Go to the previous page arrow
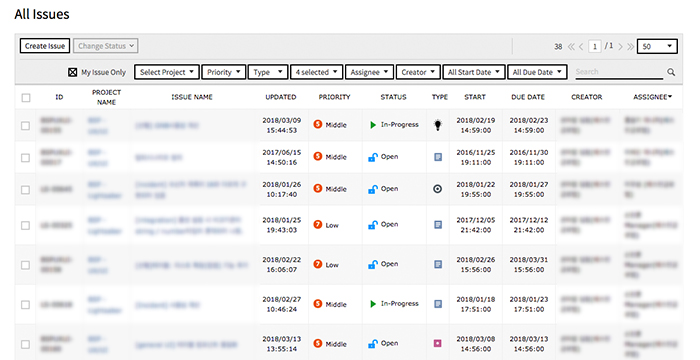This screenshot has height=360, width=700. pos(581,46)
